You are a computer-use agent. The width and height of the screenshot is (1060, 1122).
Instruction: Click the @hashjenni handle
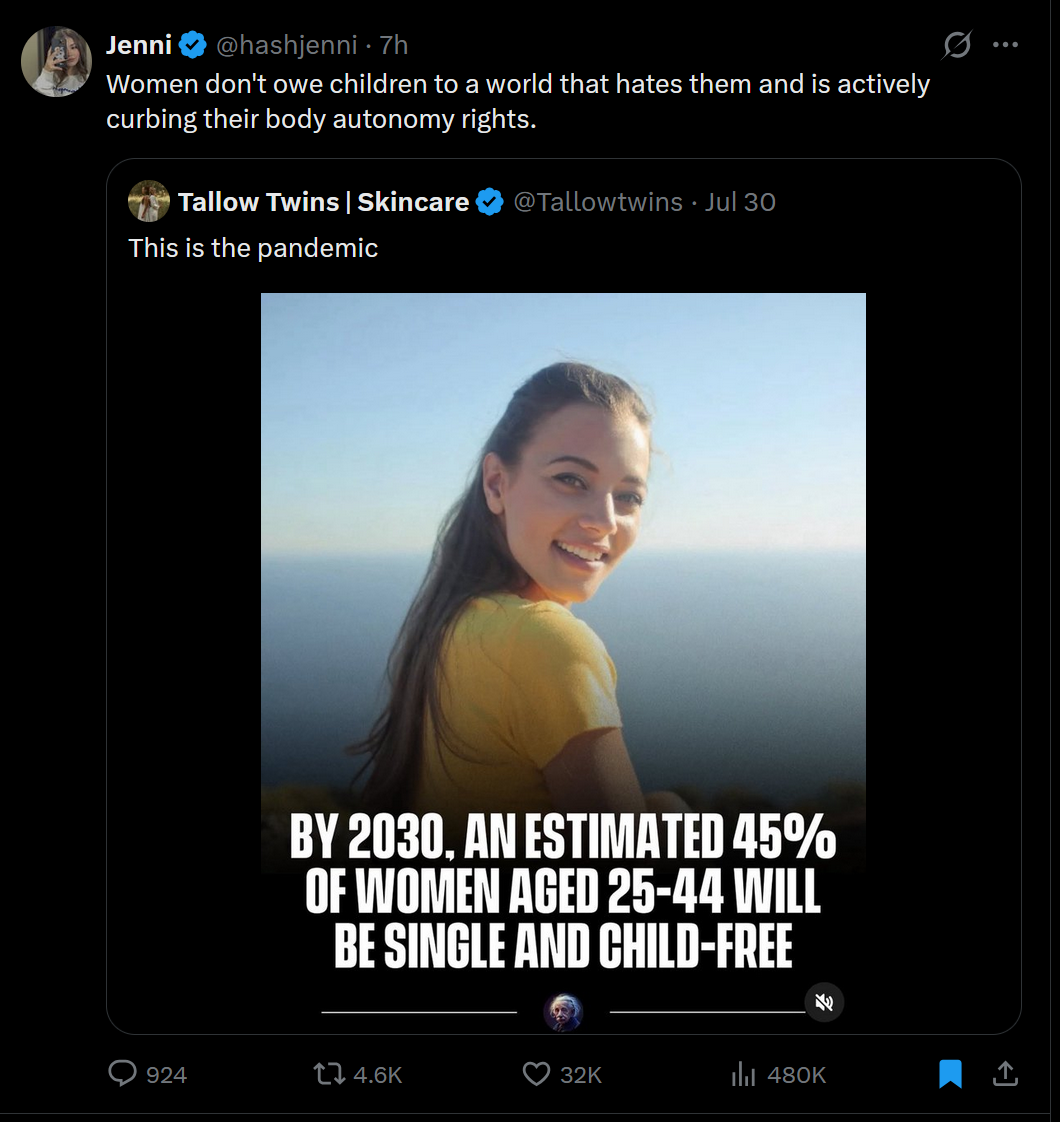(287, 45)
